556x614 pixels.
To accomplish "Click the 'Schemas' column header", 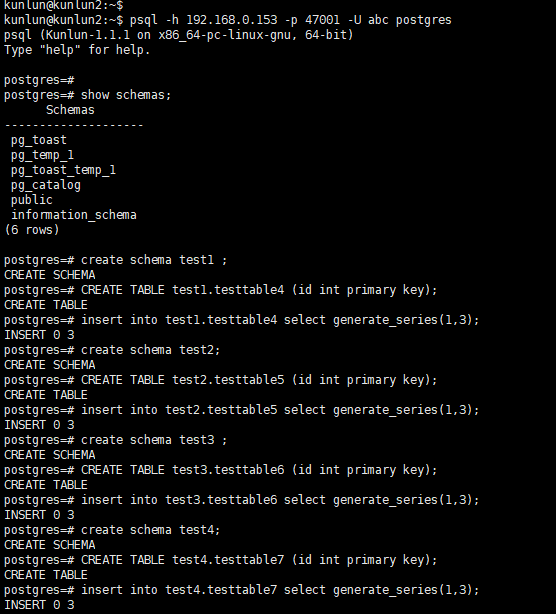I will click(70, 110).
